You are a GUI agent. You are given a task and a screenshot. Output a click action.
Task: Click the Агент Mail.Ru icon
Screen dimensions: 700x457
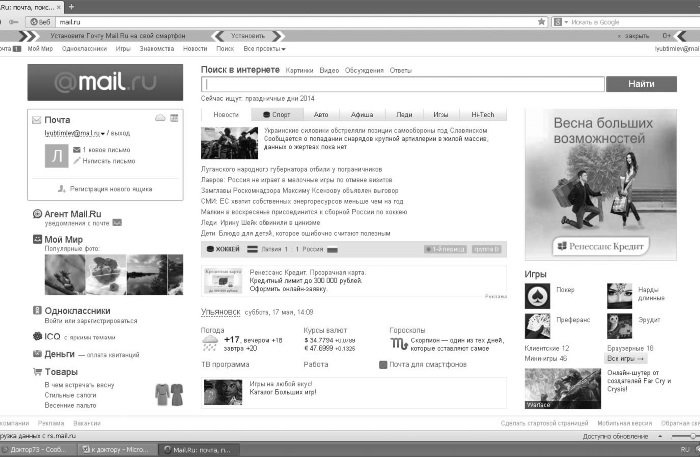tap(38, 214)
